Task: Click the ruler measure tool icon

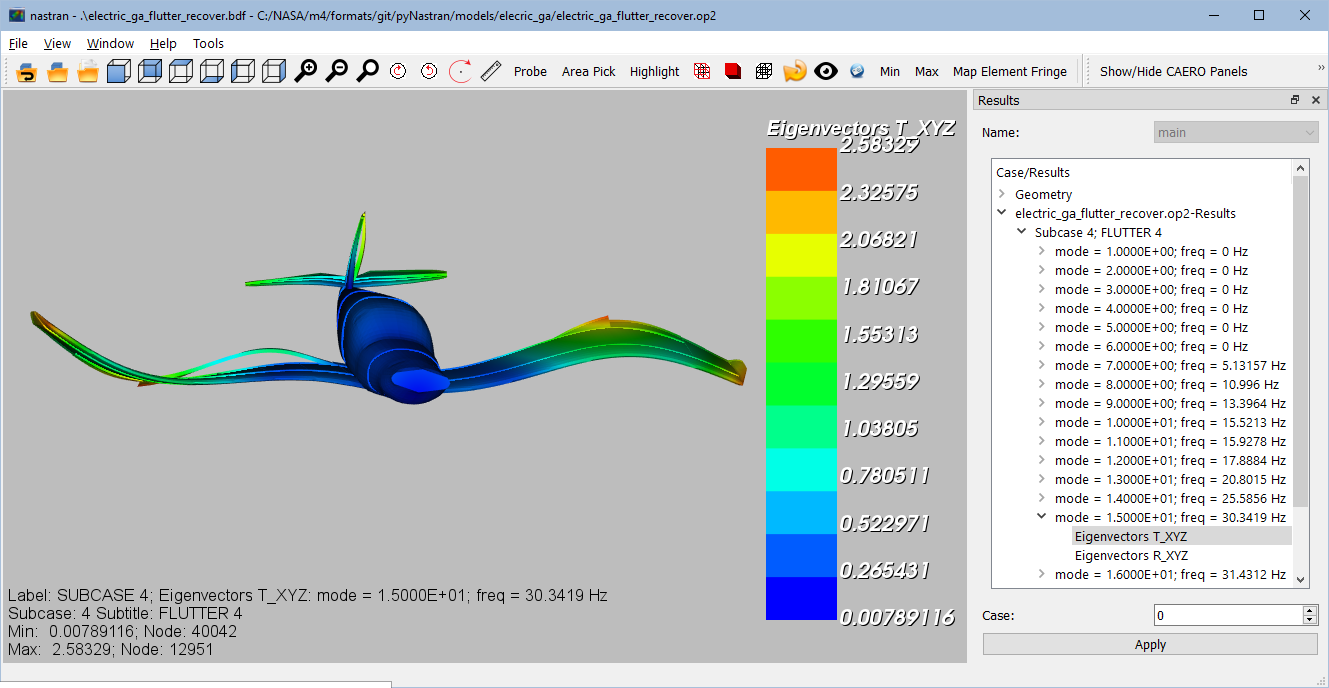Action: click(491, 71)
